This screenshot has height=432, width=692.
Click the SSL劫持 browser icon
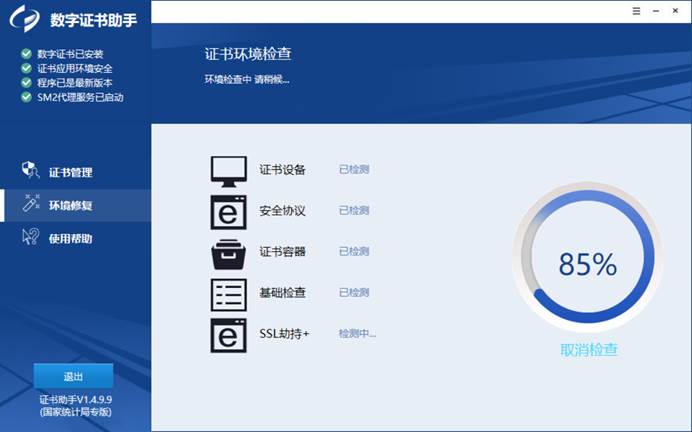point(228,334)
